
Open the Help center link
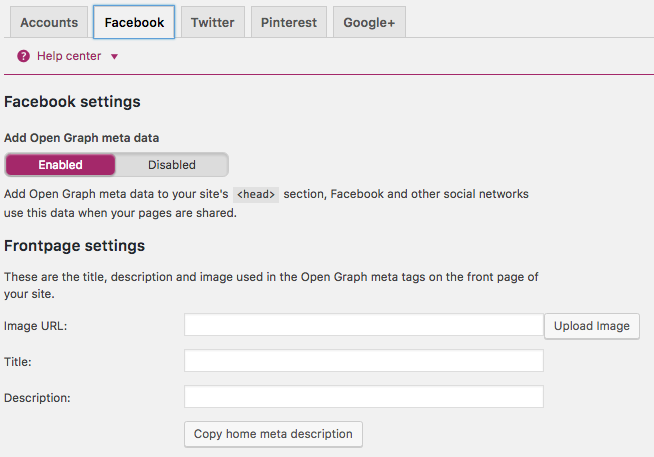69,56
